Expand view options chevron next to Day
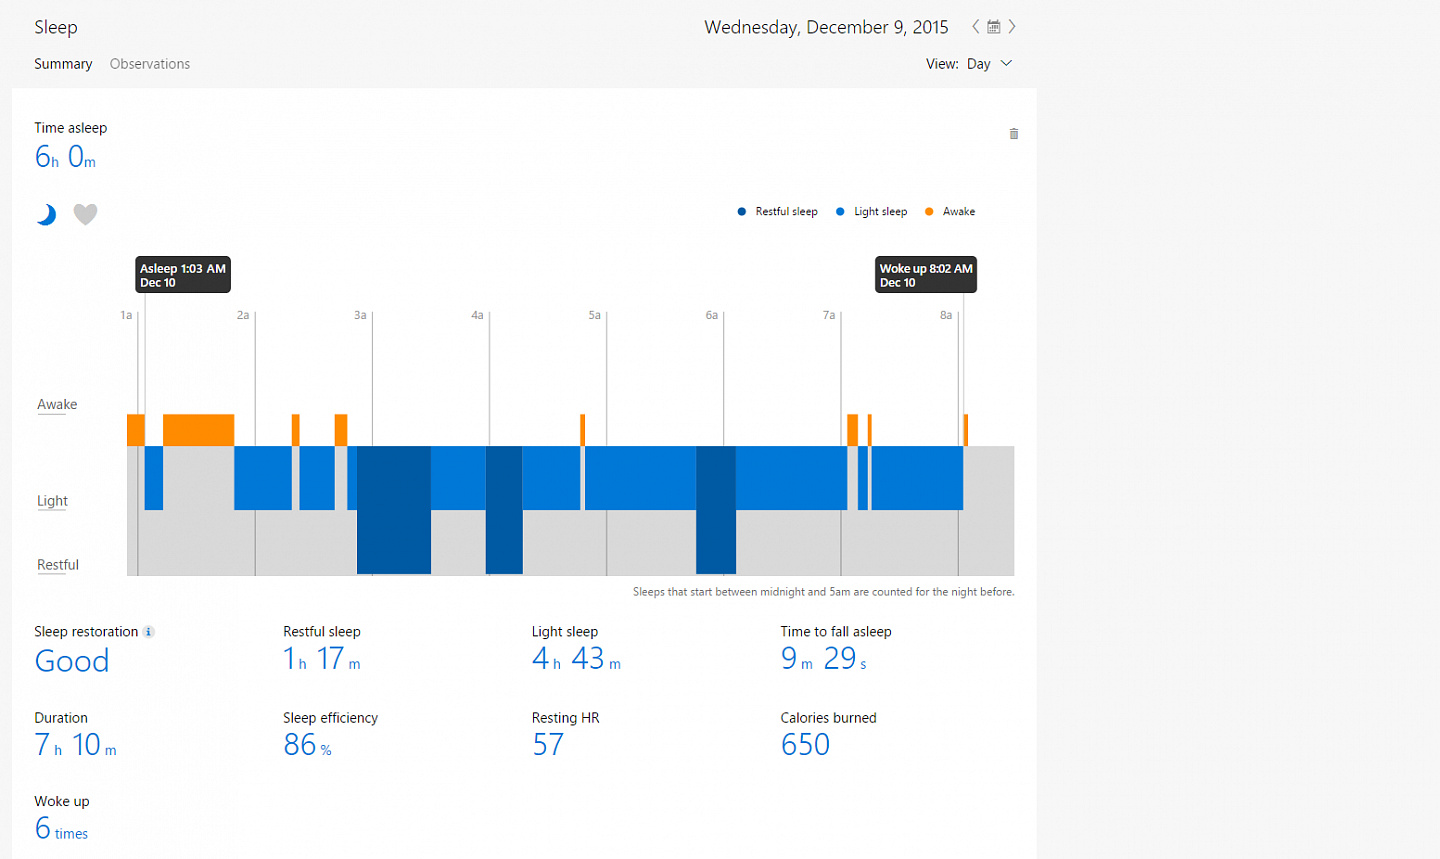Screen dimensions: 1440x859 point(1006,63)
